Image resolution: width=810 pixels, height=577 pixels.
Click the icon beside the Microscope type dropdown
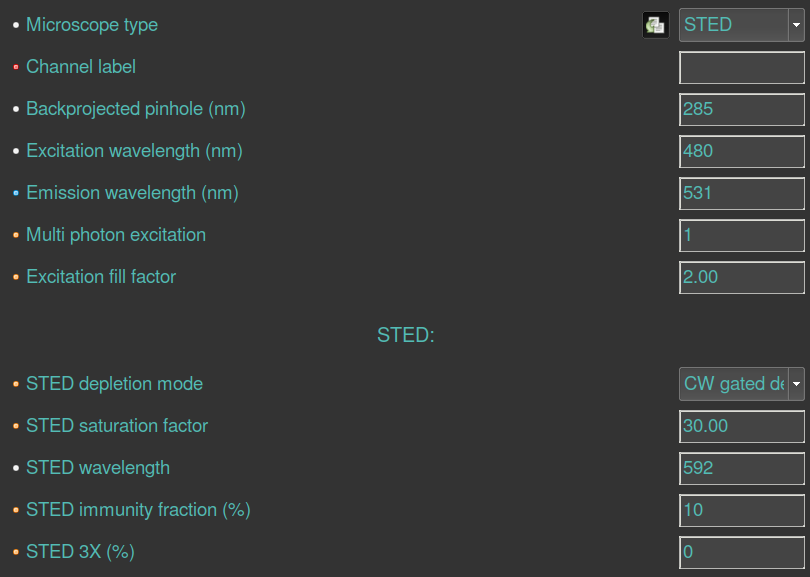coord(655,25)
